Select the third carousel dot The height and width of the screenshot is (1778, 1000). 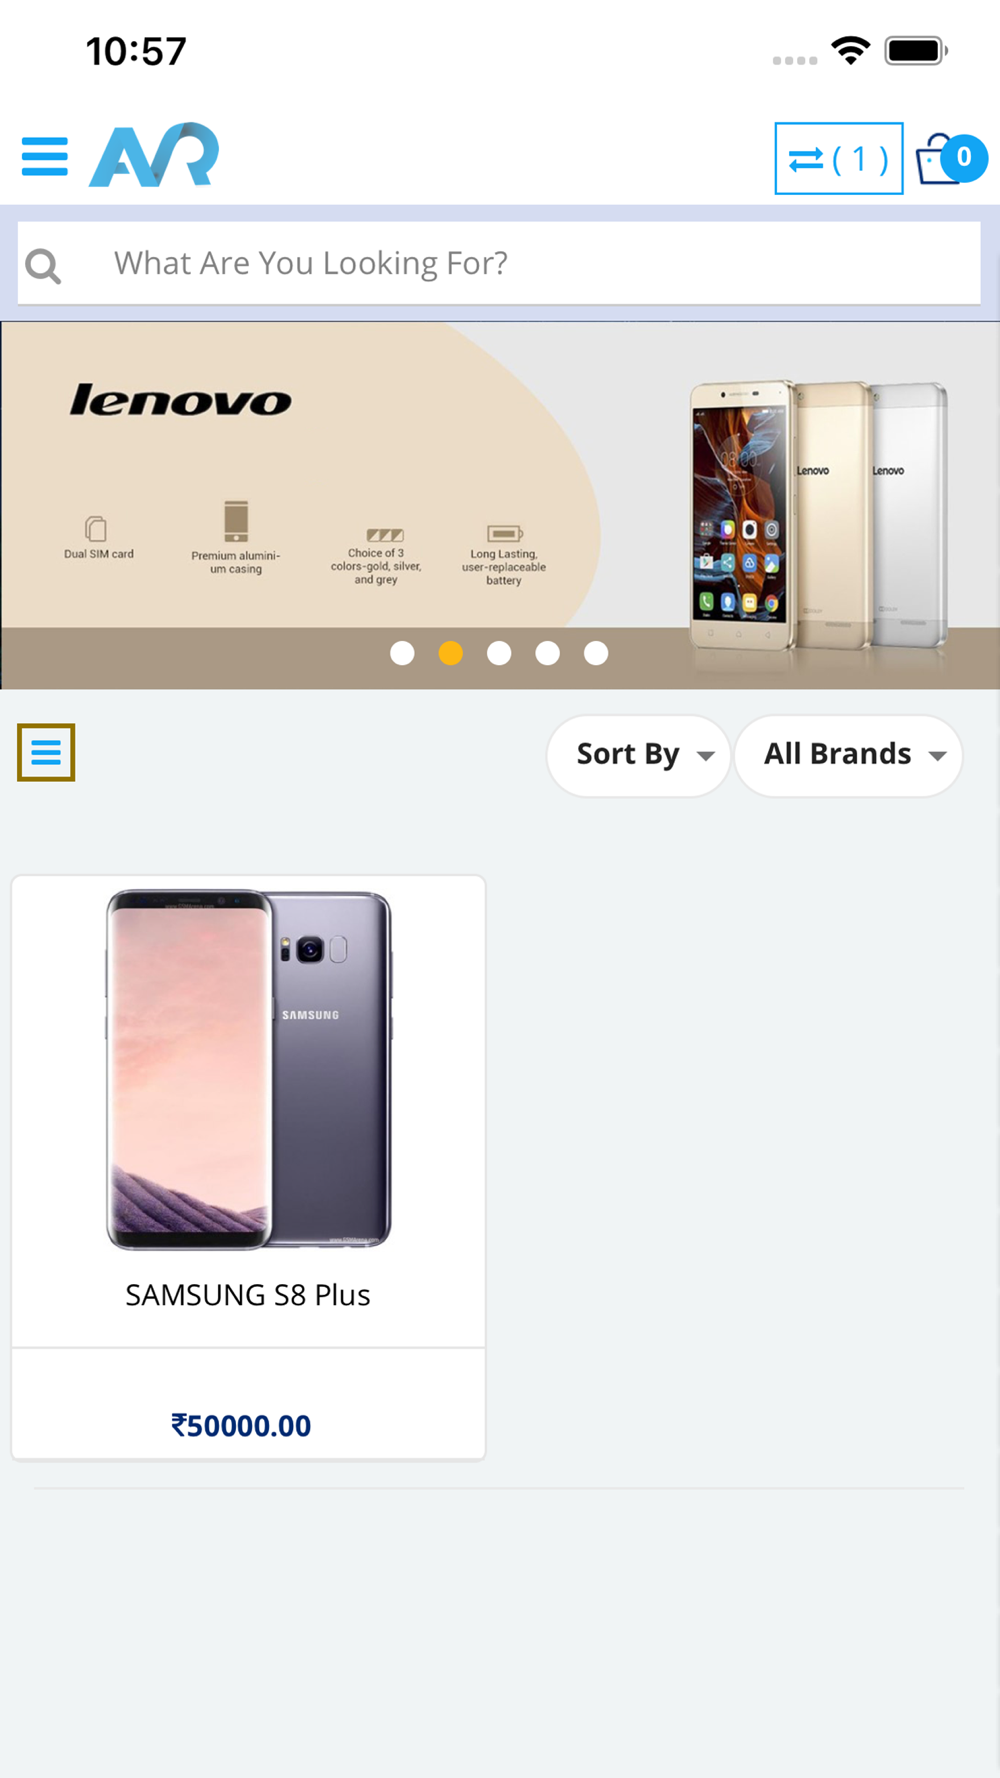pos(499,653)
